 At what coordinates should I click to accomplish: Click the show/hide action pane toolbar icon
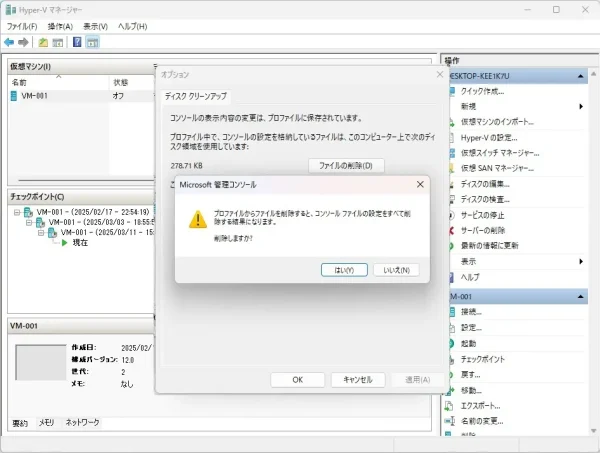coord(93,42)
